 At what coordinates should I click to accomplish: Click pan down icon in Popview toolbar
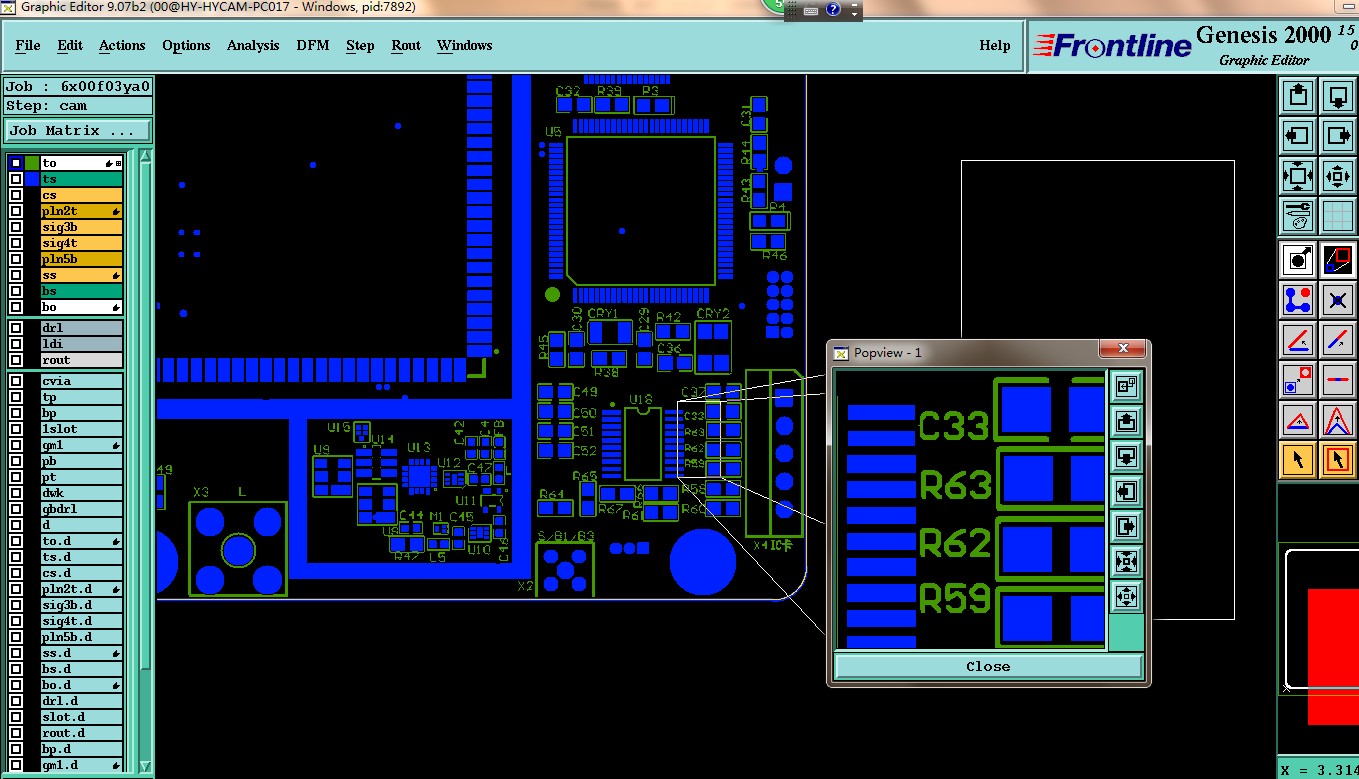tap(1126, 457)
